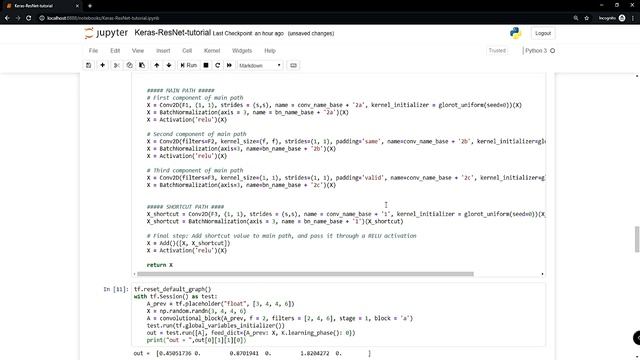This screenshot has height=360, width=640.
Task: Interrupt the kernel with stop icon
Action: (x=206, y=65)
